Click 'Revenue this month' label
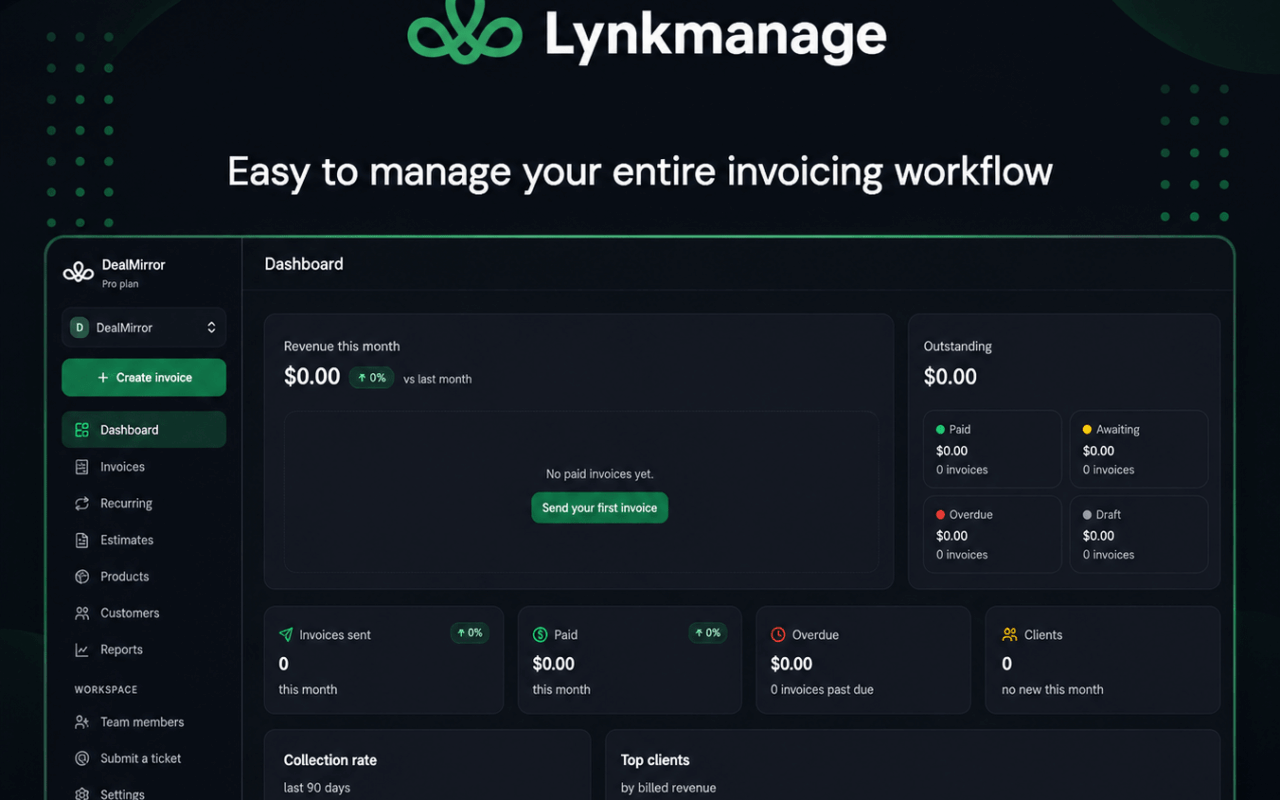 point(342,347)
